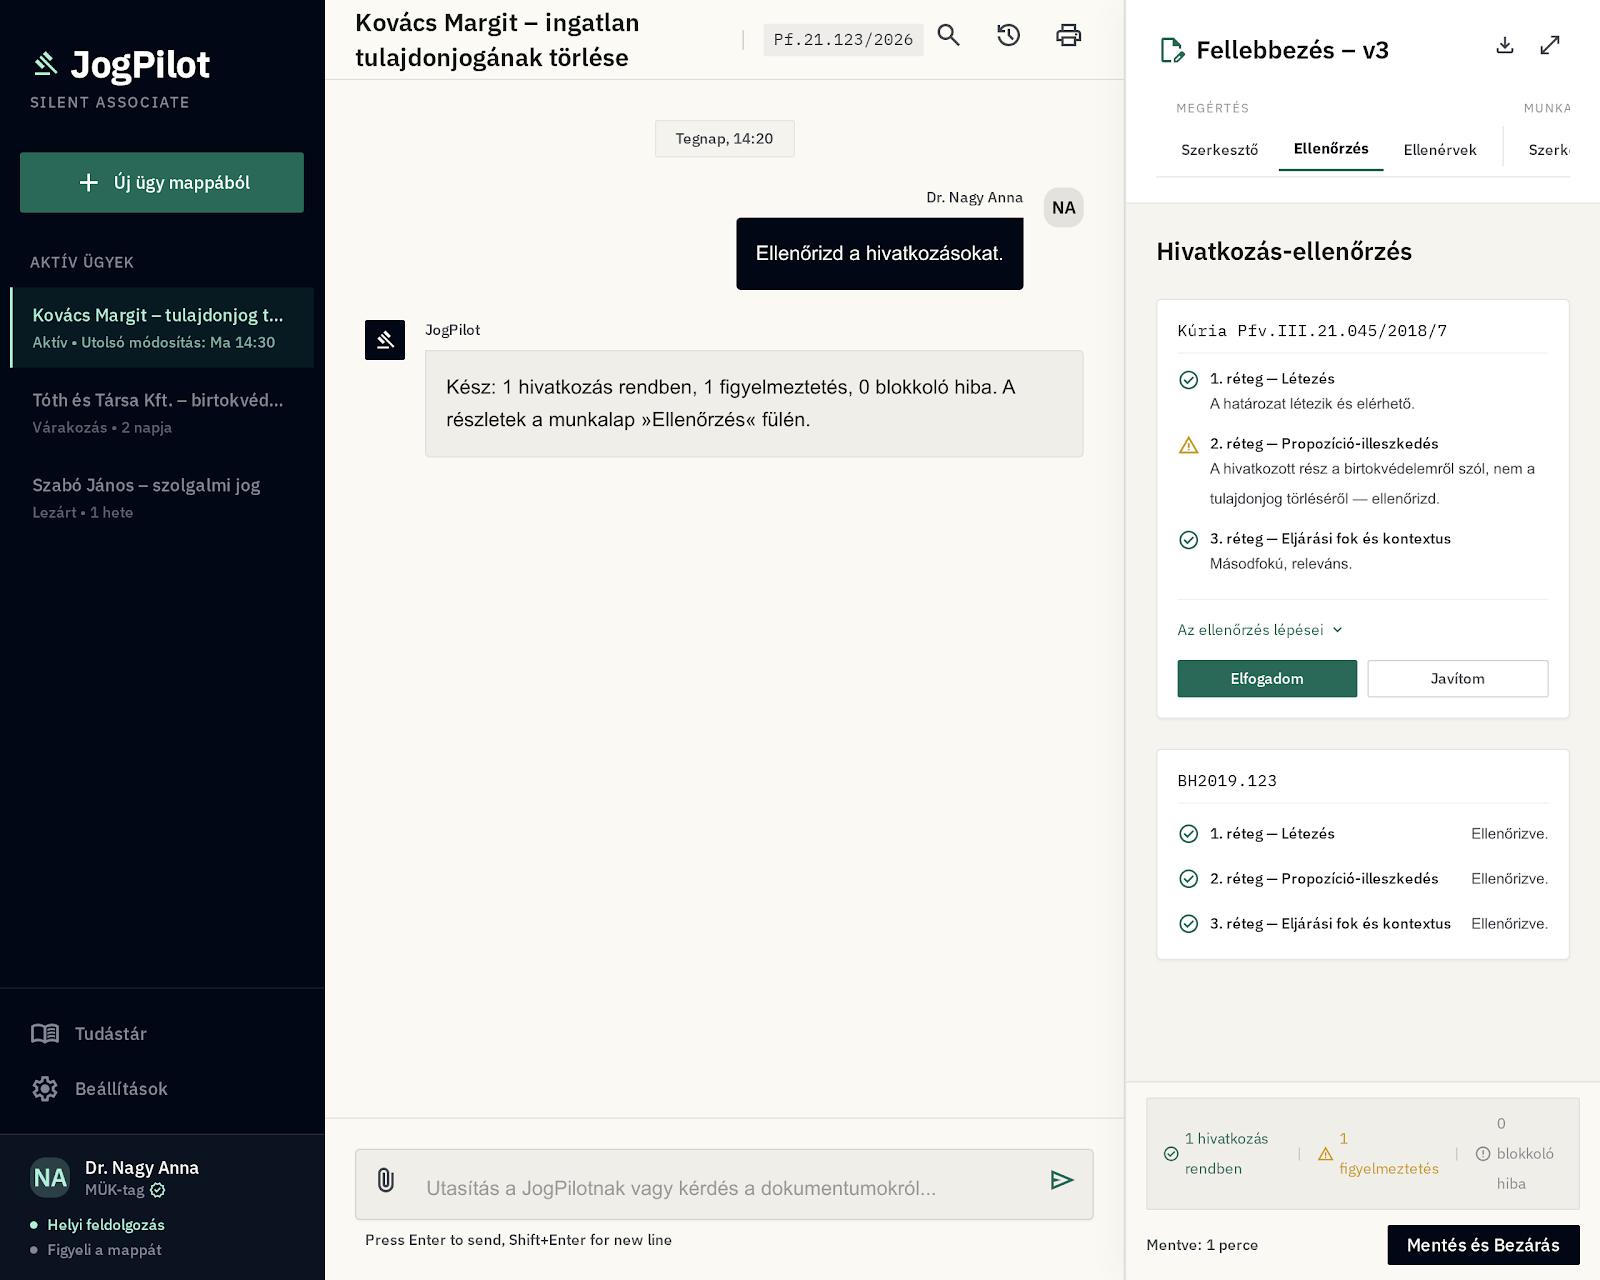The width and height of the screenshot is (1600, 1280).
Task: Click the Kovács Margit case title header
Action: click(x=497, y=40)
